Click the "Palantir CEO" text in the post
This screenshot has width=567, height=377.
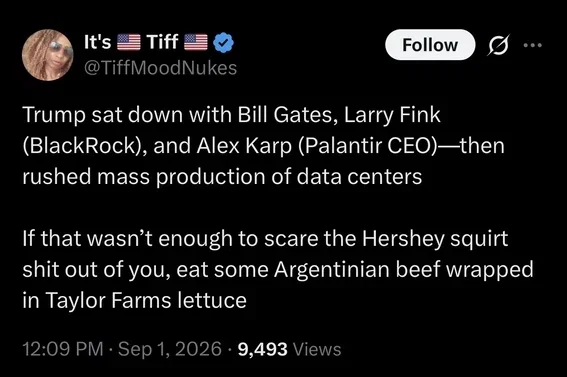(364, 146)
